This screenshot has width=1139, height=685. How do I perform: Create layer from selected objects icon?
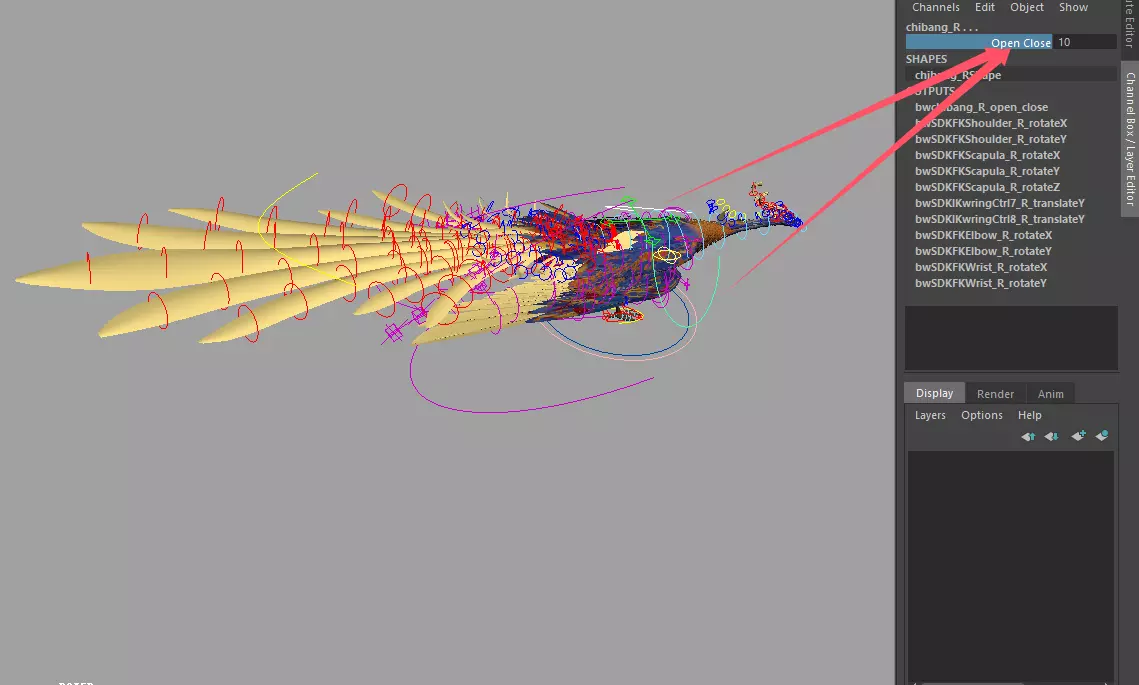1102,436
